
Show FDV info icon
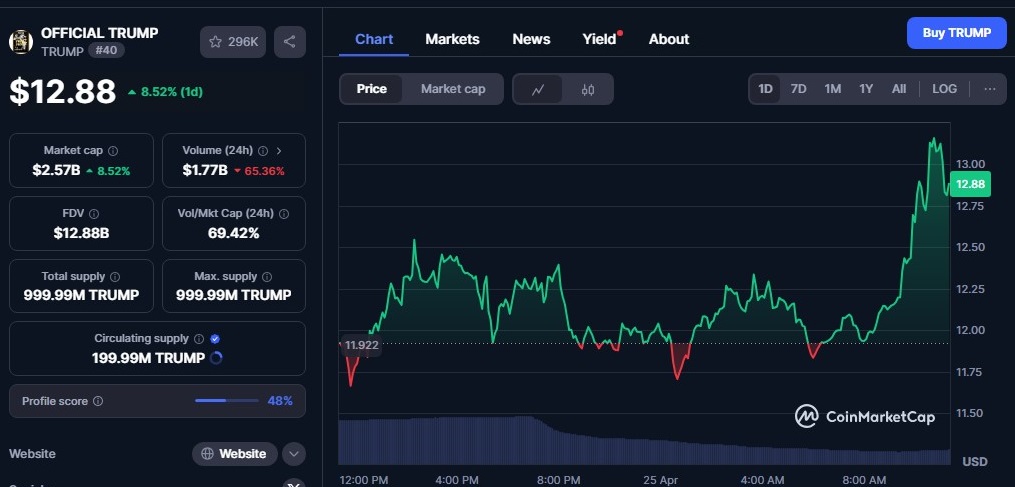pos(94,214)
